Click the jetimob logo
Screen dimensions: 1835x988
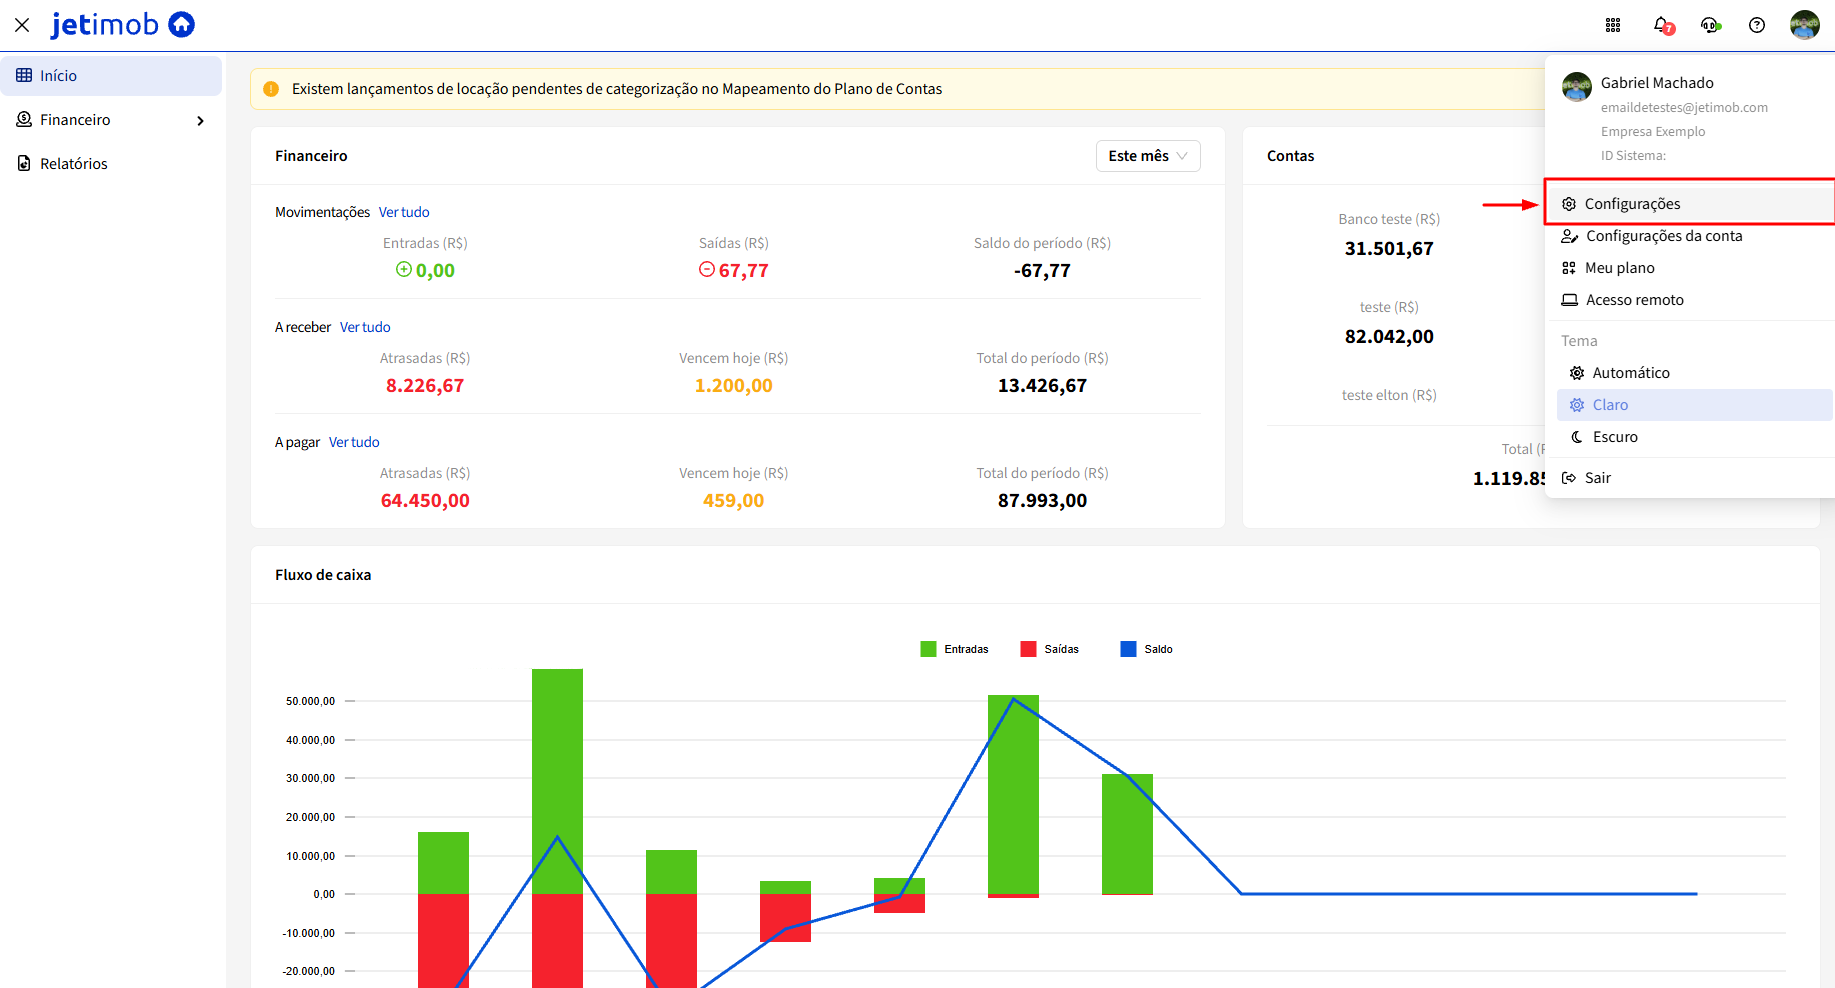pyautogui.click(x=123, y=24)
